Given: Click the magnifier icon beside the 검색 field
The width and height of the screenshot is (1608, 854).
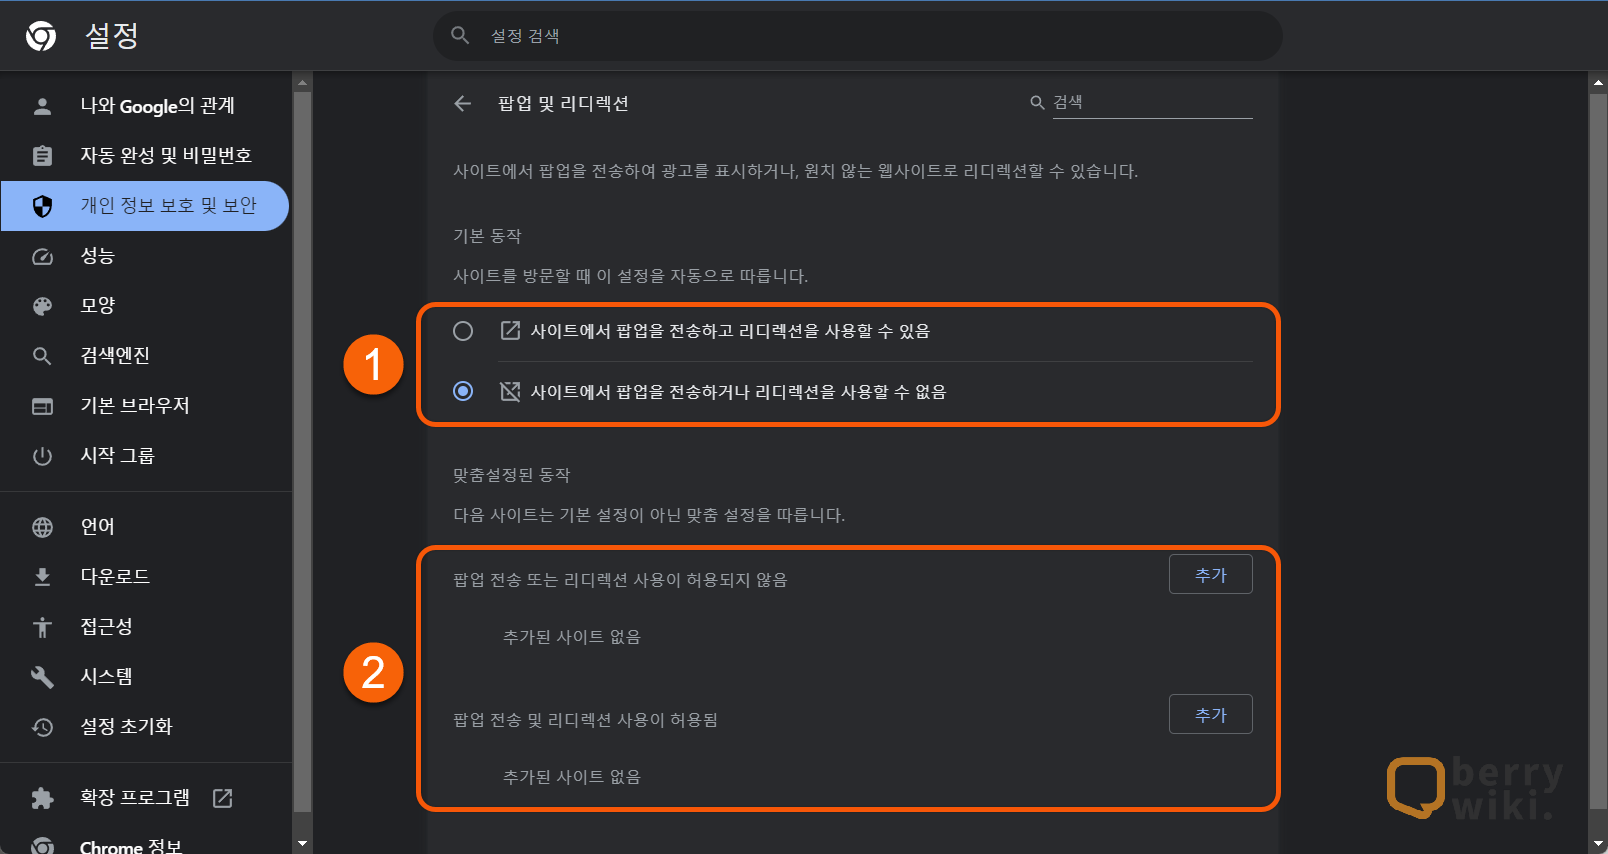Looking at the screenshot, I should 1038,102.
